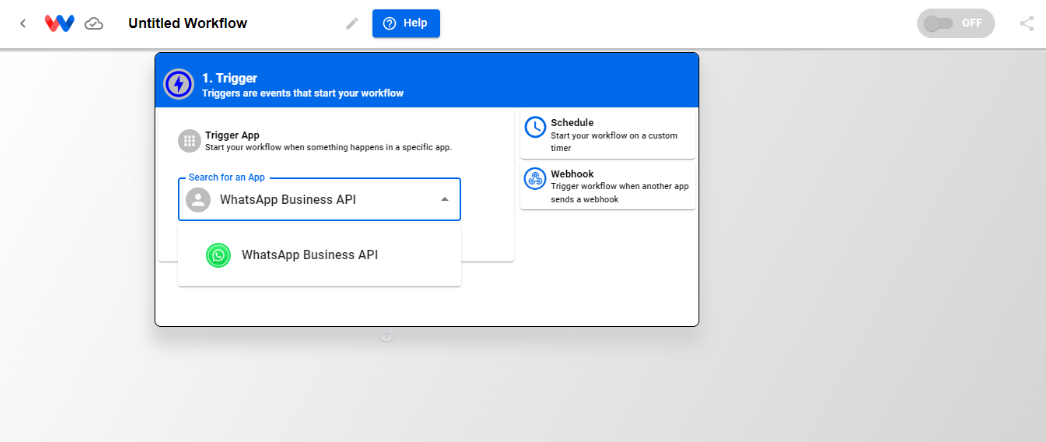Click the Trigger App grid icon
Screen dimensions: 1046x442
[x=189, y=141]
